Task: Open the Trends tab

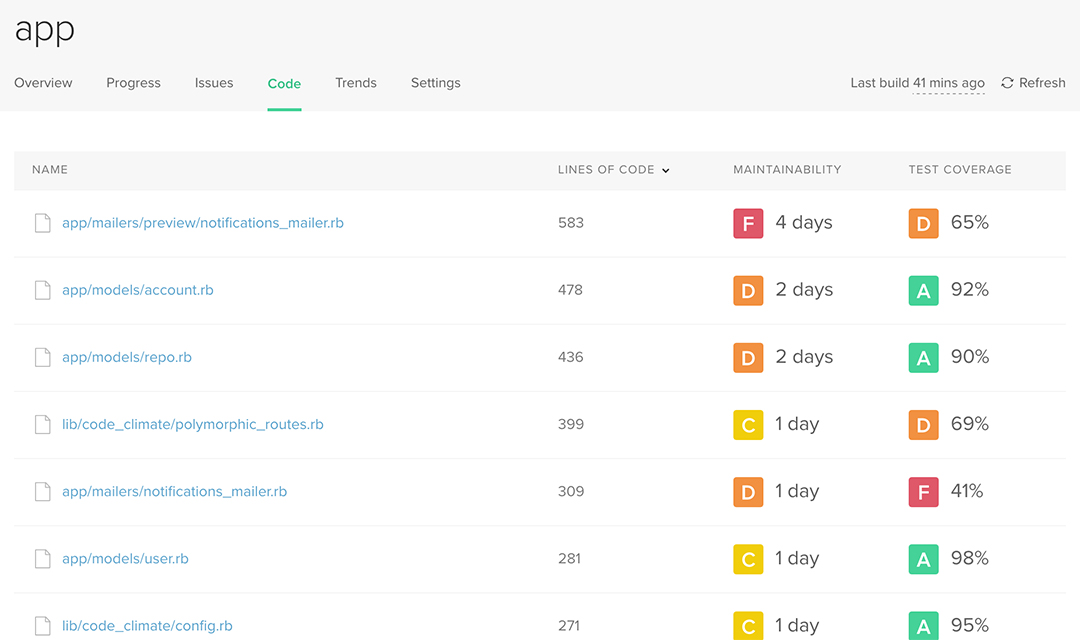Action: [355, 83]
